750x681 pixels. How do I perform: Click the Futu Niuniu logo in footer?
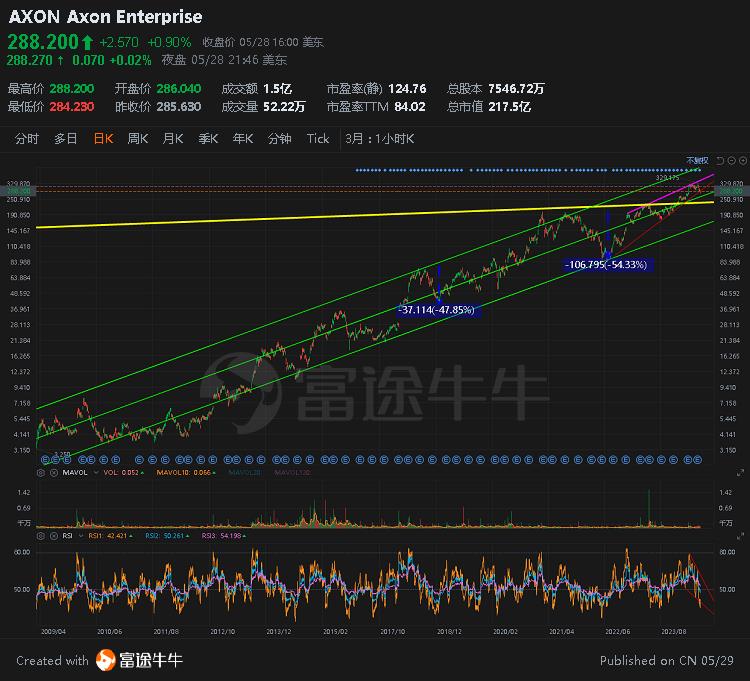139,660
